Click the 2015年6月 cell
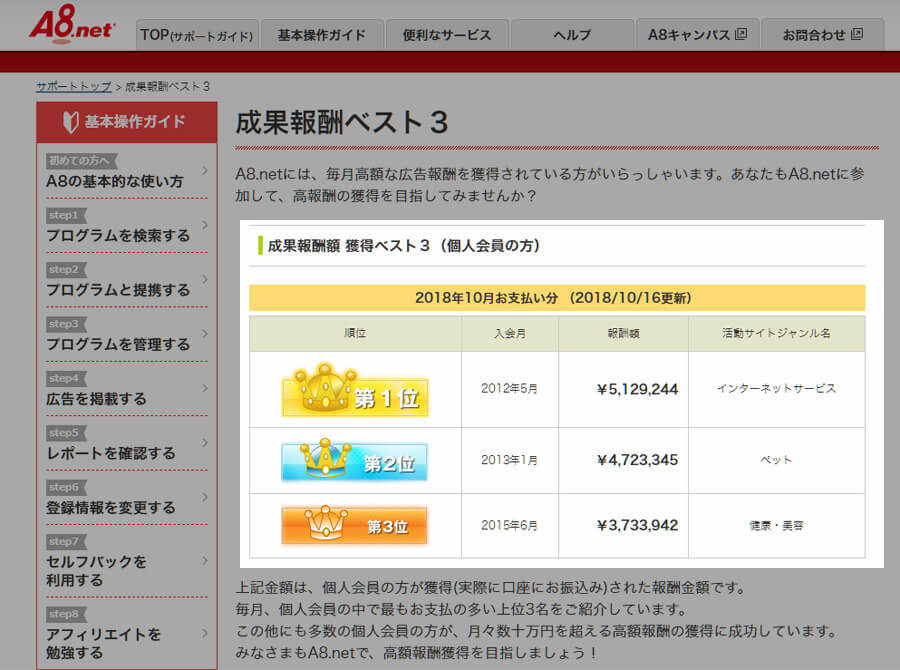This screenshot has width=900, height=670. coord(510,525)
